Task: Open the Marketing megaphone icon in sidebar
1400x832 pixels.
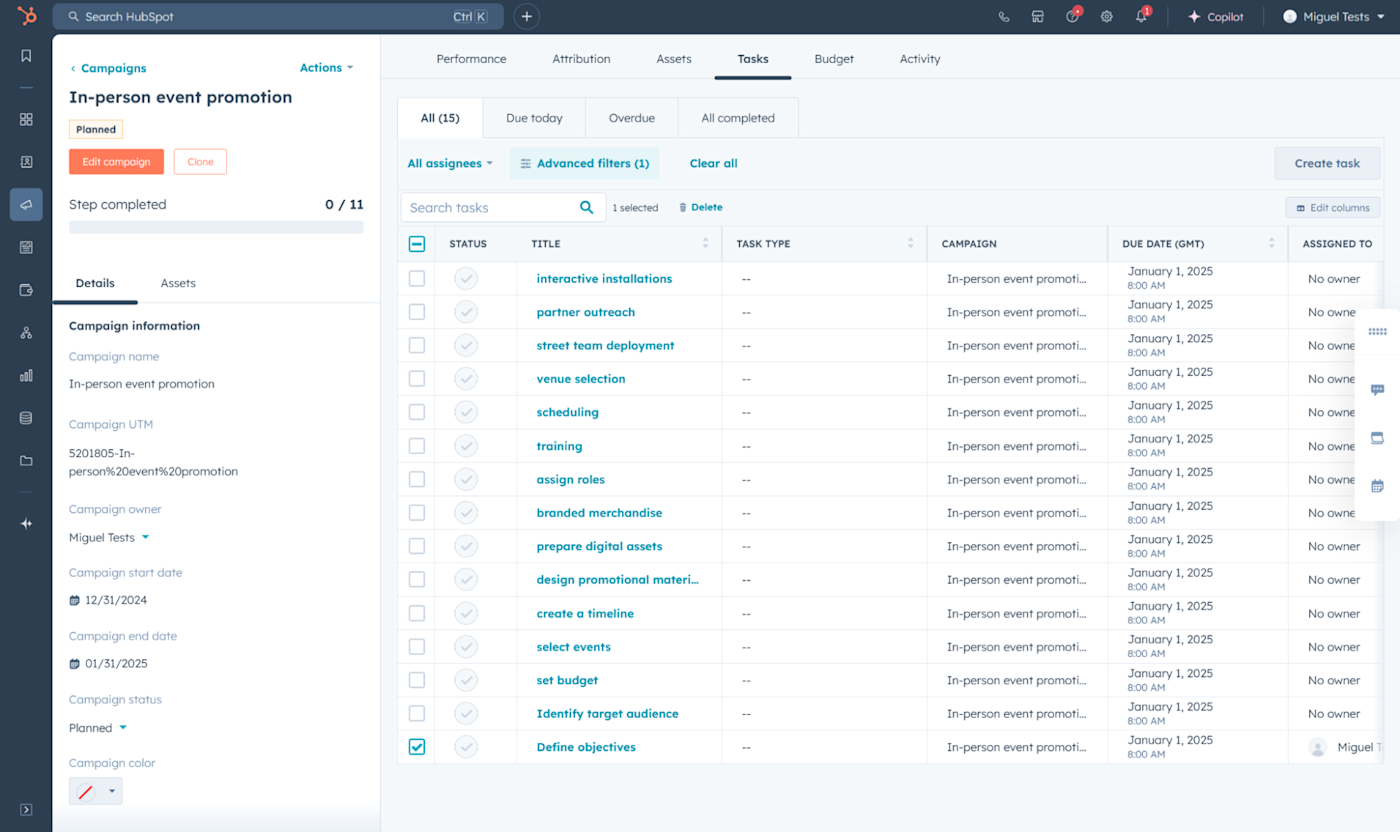Action: [x=26, y=204]
